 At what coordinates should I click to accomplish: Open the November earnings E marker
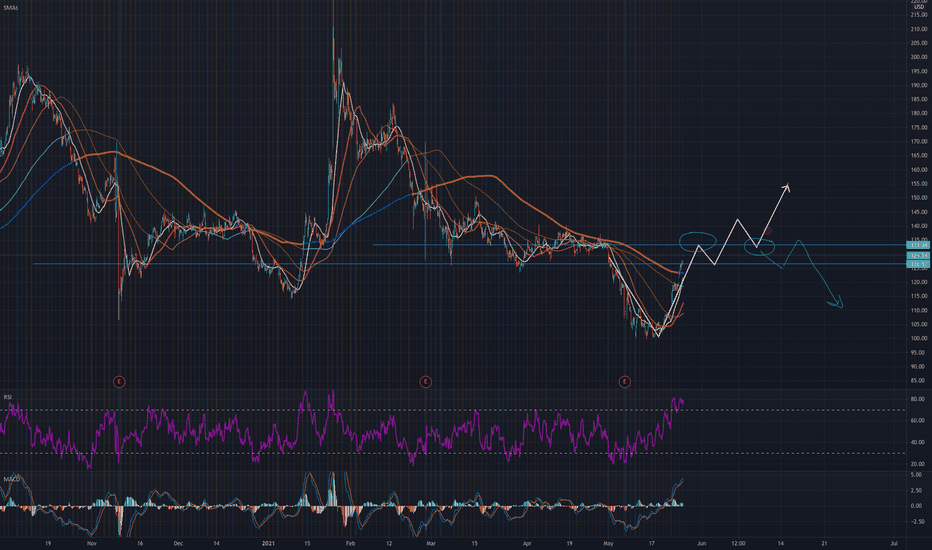(119, 382)
